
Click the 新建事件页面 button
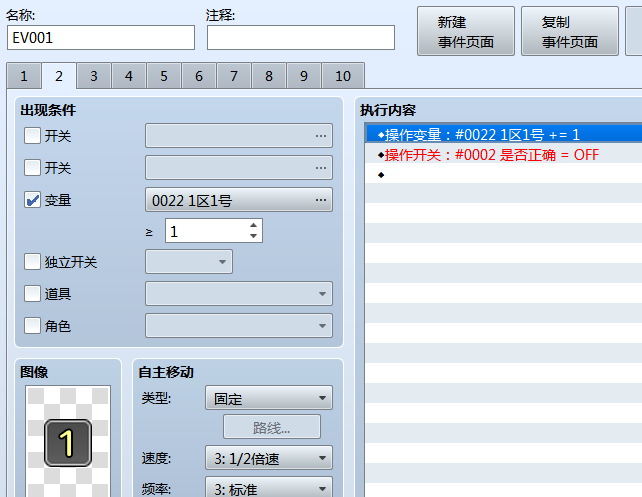click(466, 31)
